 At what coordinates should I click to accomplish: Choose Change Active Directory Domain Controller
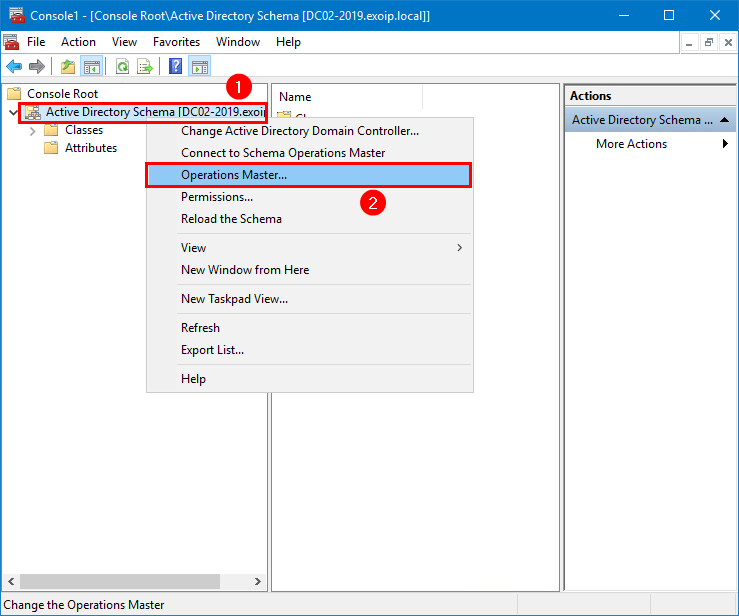[309, 131]
